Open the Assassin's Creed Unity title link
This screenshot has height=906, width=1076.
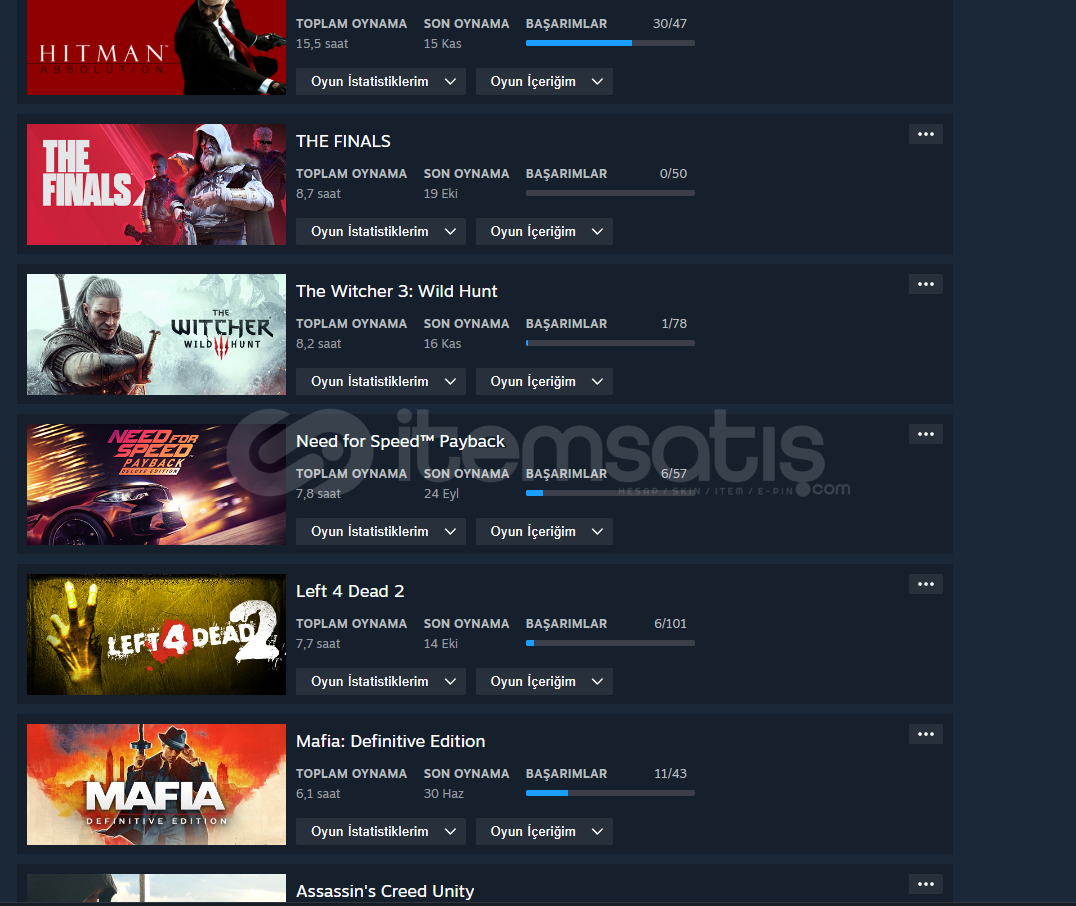[x=385, y=891]
